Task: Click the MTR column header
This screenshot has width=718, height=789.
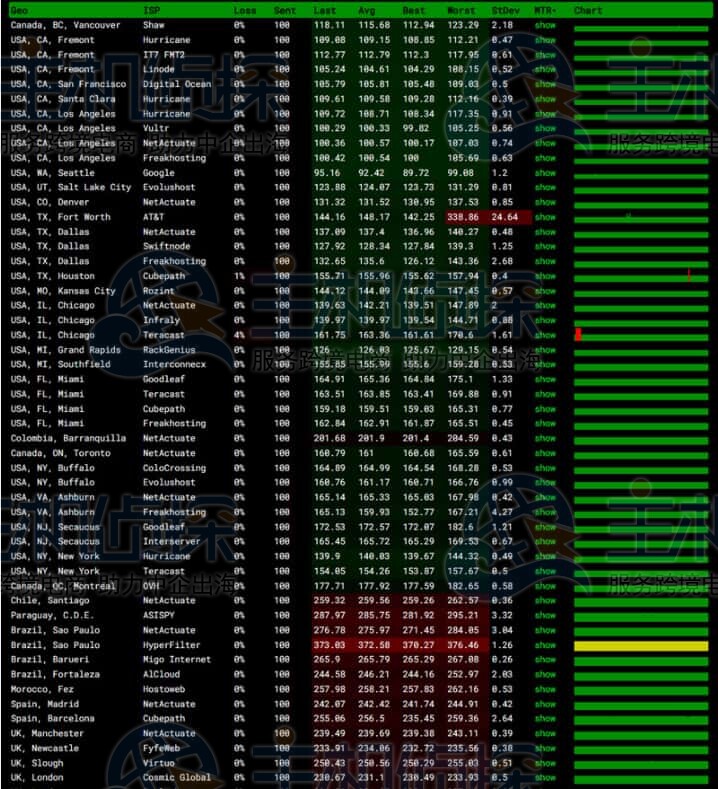Action: 545,10
